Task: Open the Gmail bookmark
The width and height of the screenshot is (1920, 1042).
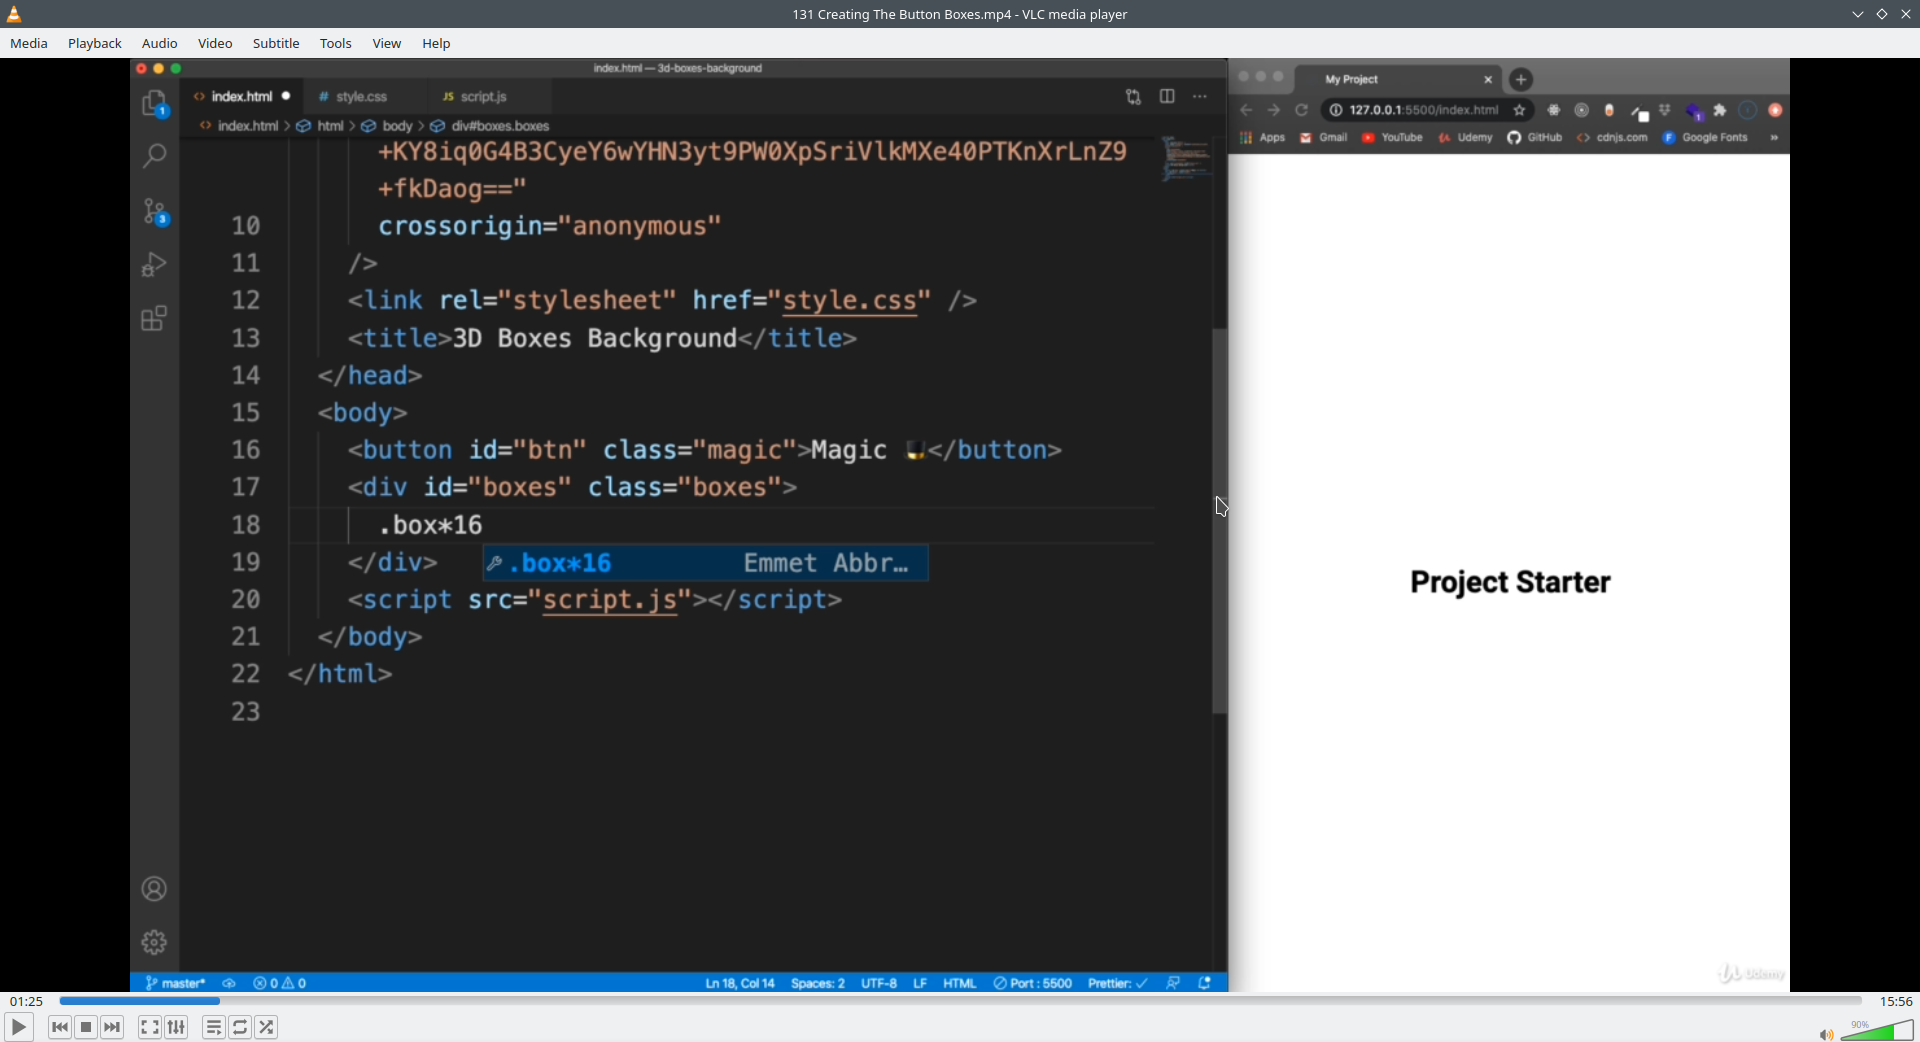Action: coord(1324,138)
